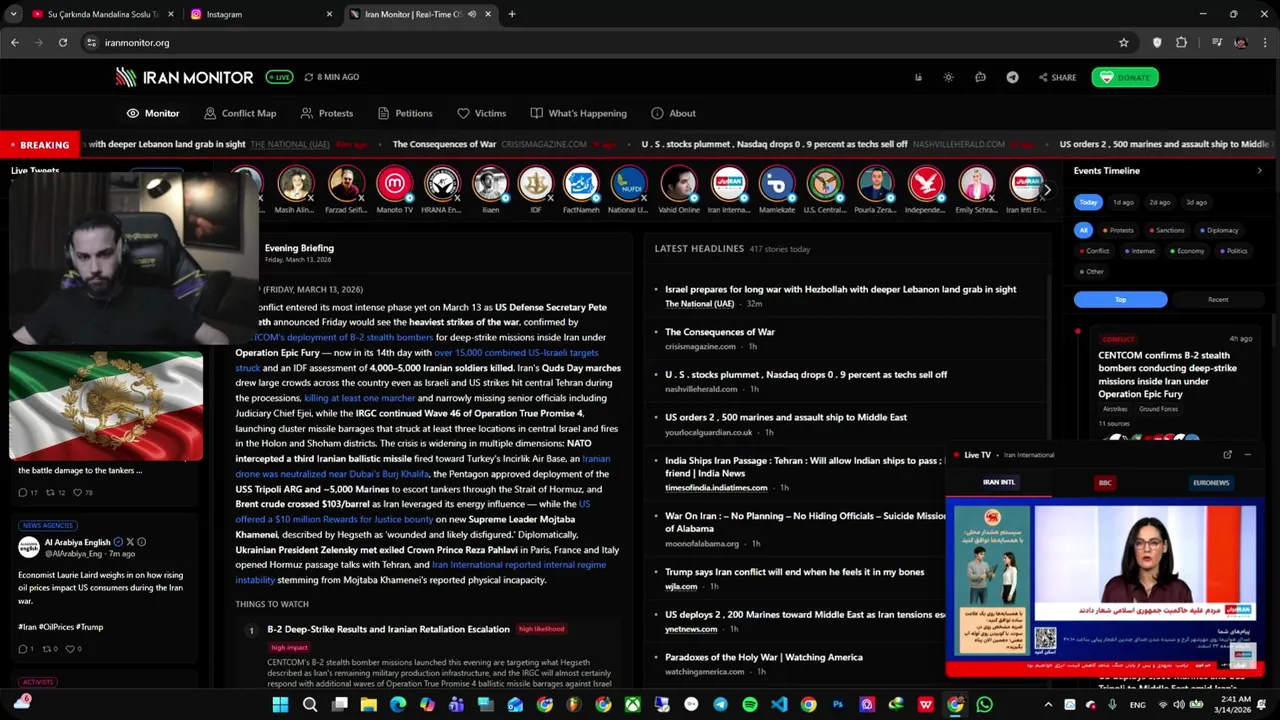This screenshot has width=1280, height=720.
Task: Open the Protests tab
Action: [327, 113]
